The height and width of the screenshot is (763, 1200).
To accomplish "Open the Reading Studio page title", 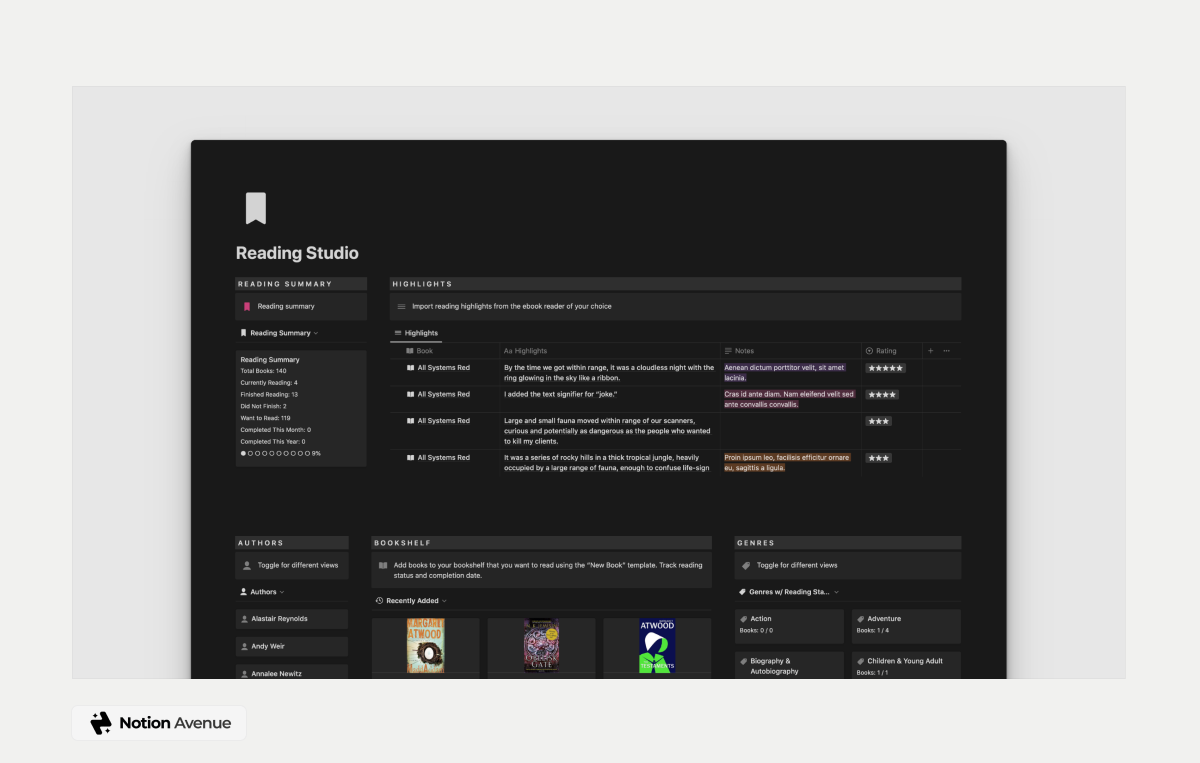I will [x=297, y=253].
